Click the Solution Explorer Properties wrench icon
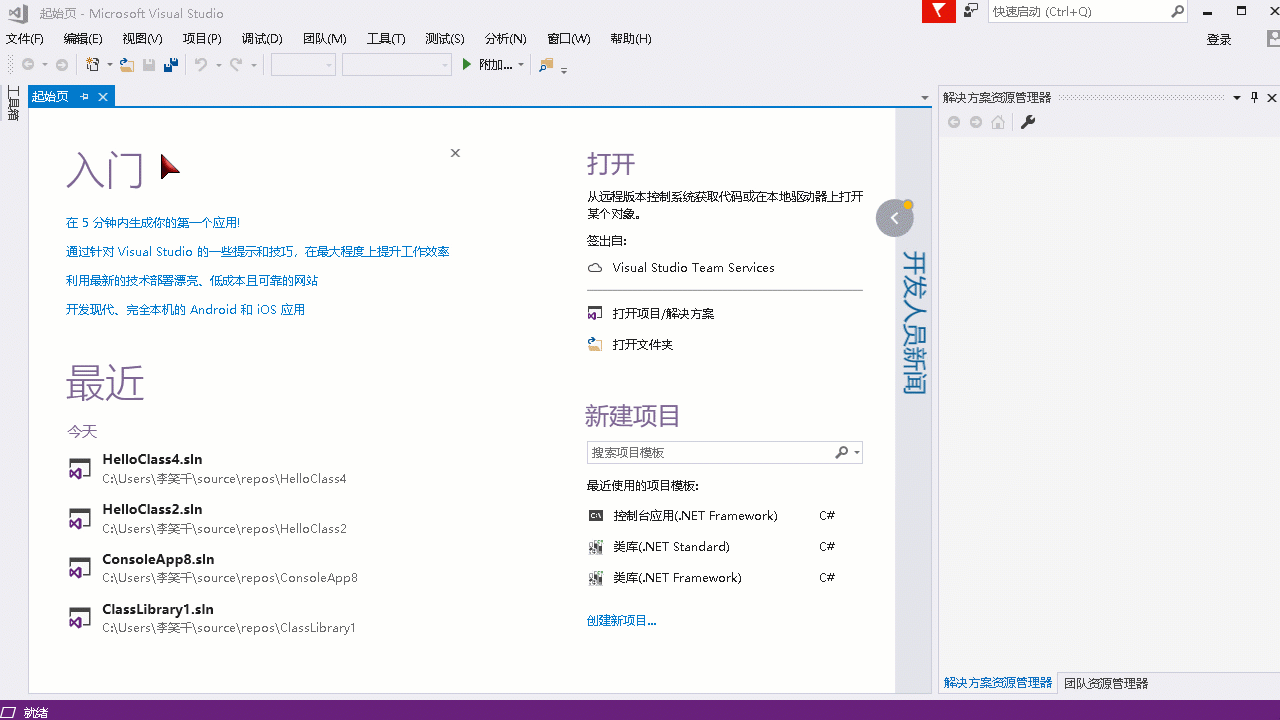The height and width of the screenshot is (720, 1280). [x=1027, y=122]
